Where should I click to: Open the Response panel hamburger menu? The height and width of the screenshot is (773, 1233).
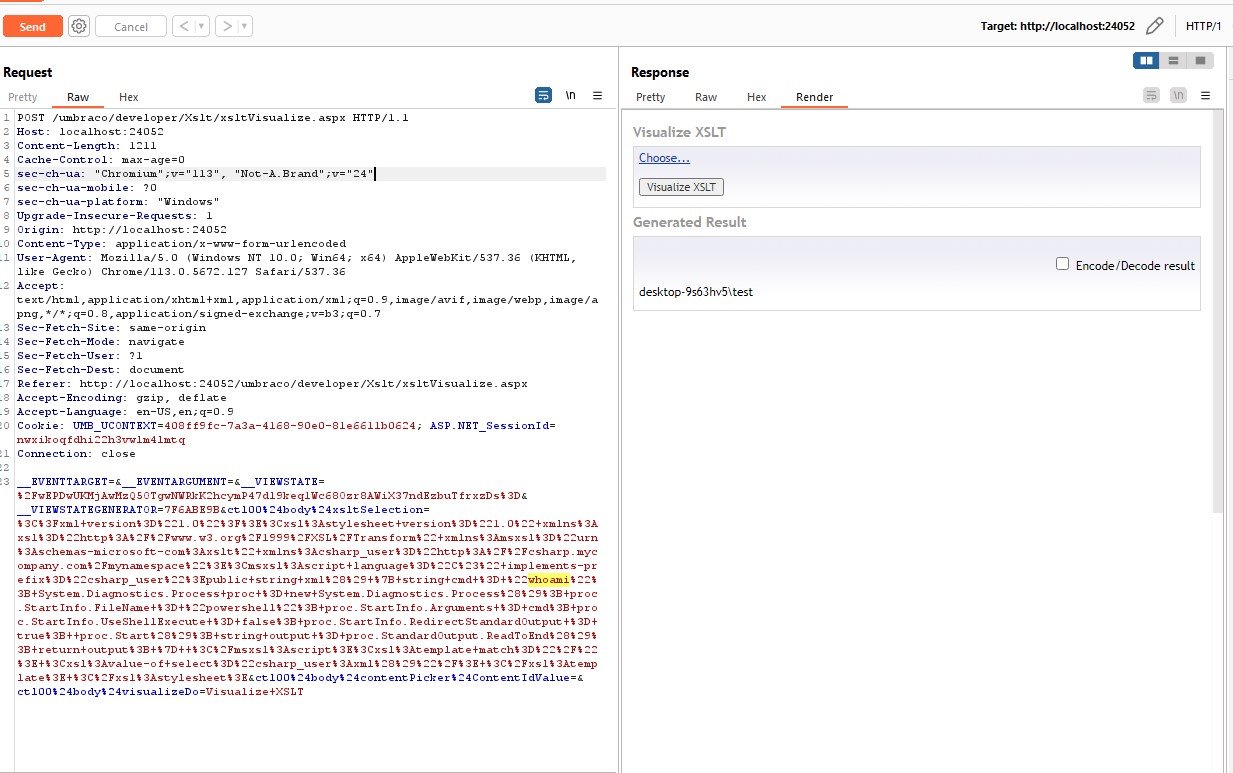(1206, 96)
